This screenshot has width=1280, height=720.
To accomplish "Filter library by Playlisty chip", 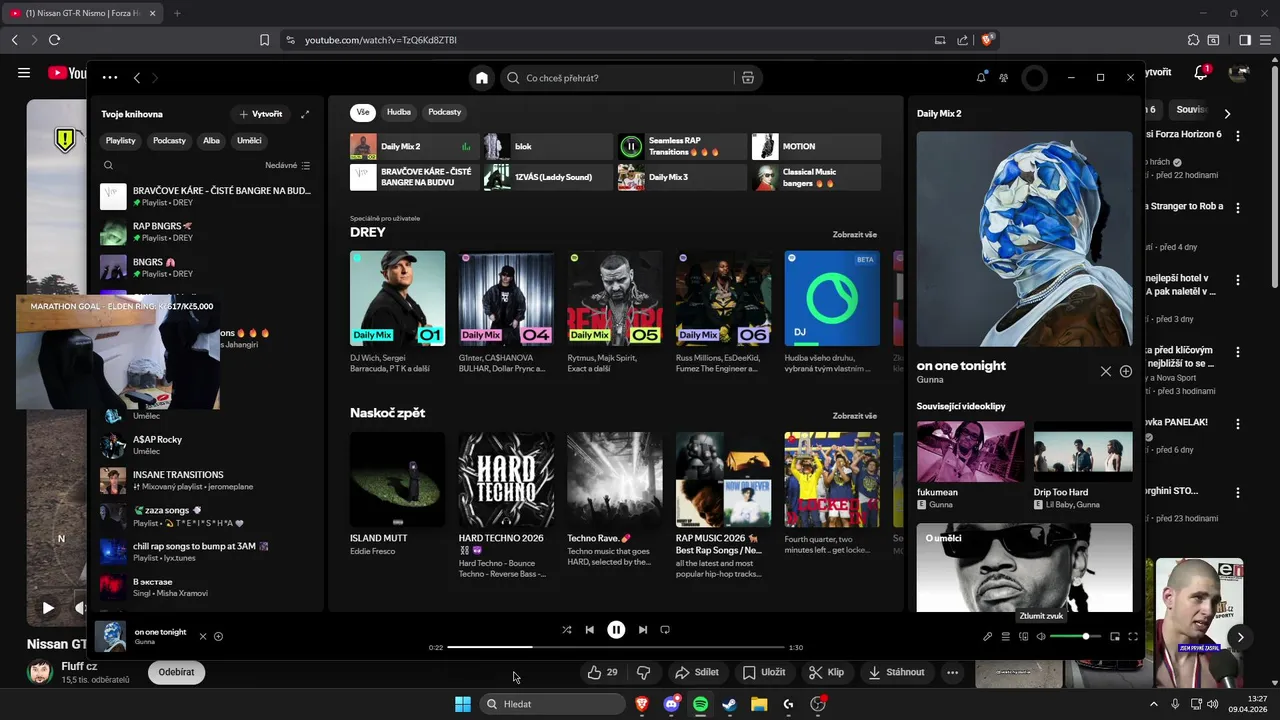I will [121, 141].
